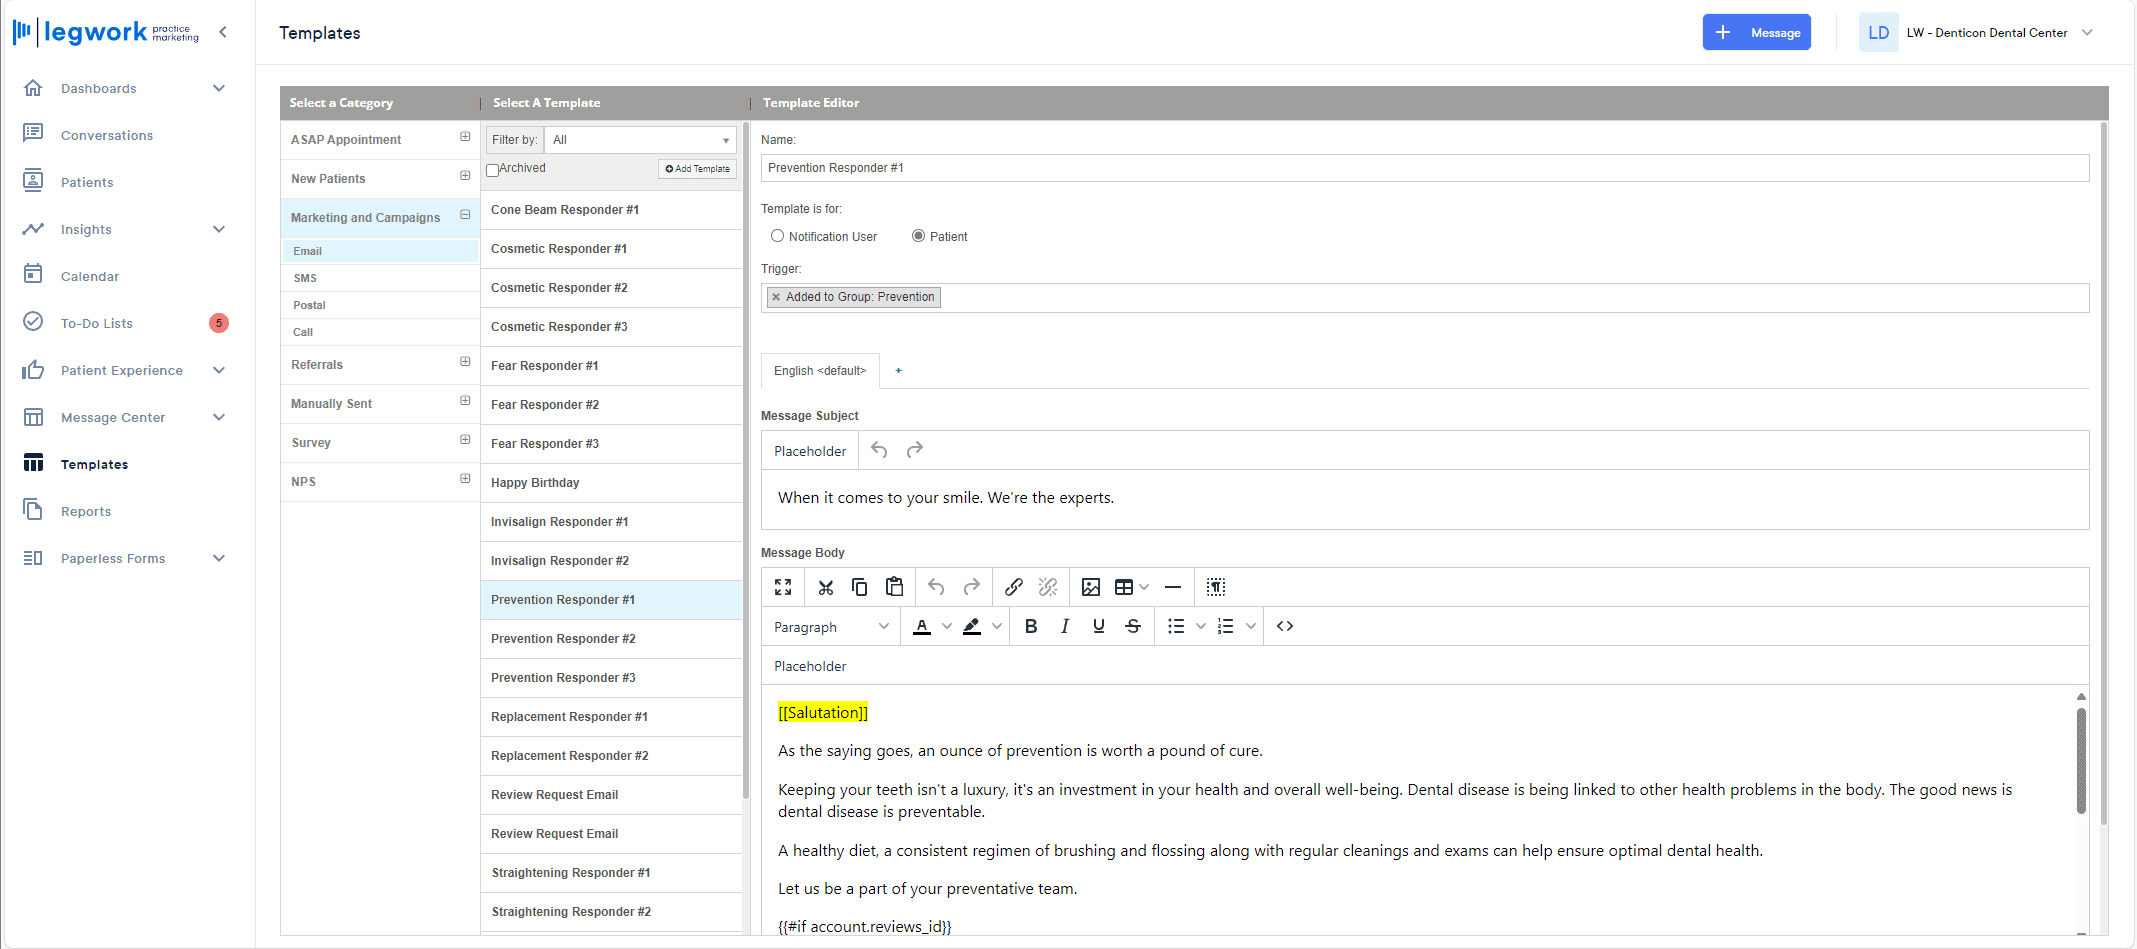Select the Patient radio button
The image size is (2137, 949).
(918, 236)
